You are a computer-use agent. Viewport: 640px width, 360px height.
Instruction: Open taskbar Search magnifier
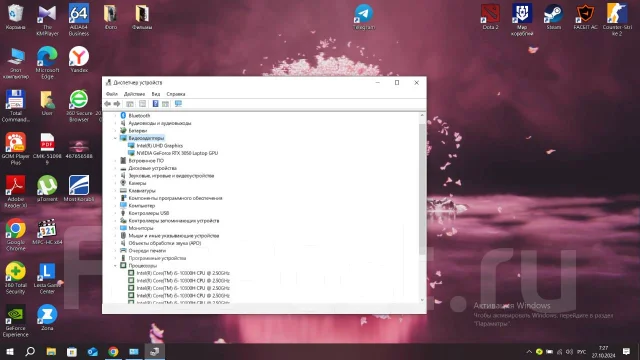tap(30, 351)
